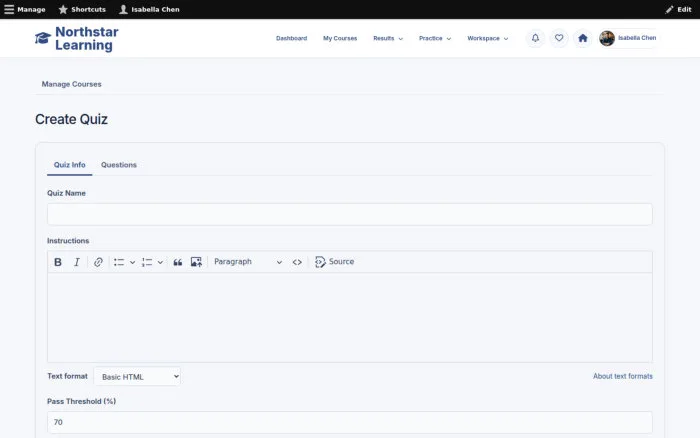Expand the Results menu

(388, 38)
